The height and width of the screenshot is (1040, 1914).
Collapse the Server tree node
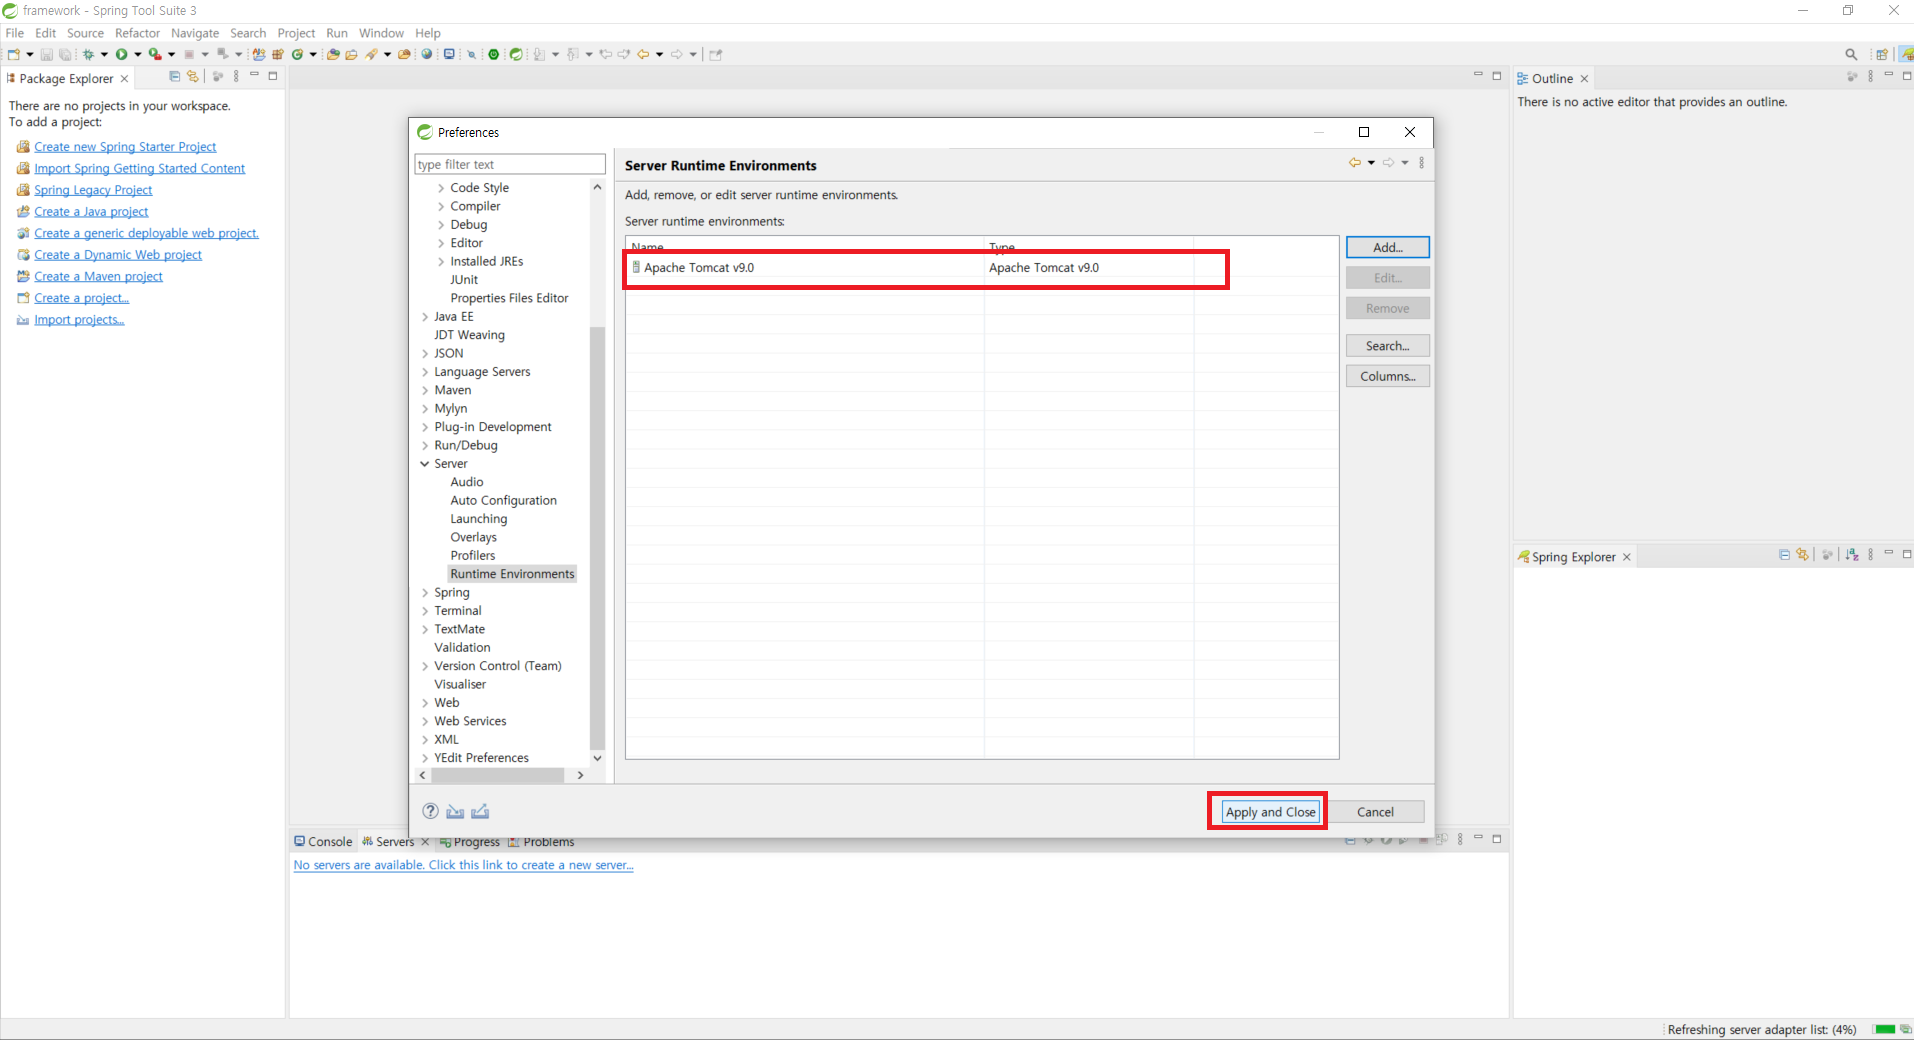click(425, 464)
